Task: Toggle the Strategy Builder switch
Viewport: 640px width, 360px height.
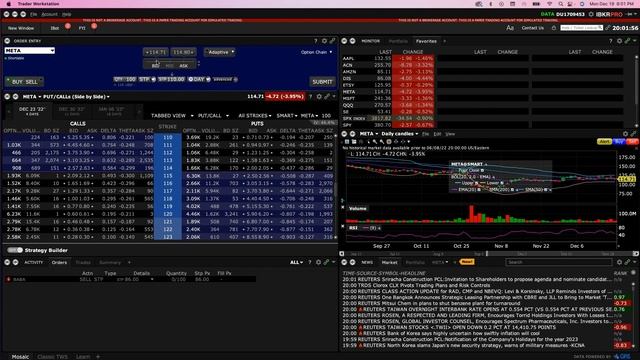Action: pos(15,250)
